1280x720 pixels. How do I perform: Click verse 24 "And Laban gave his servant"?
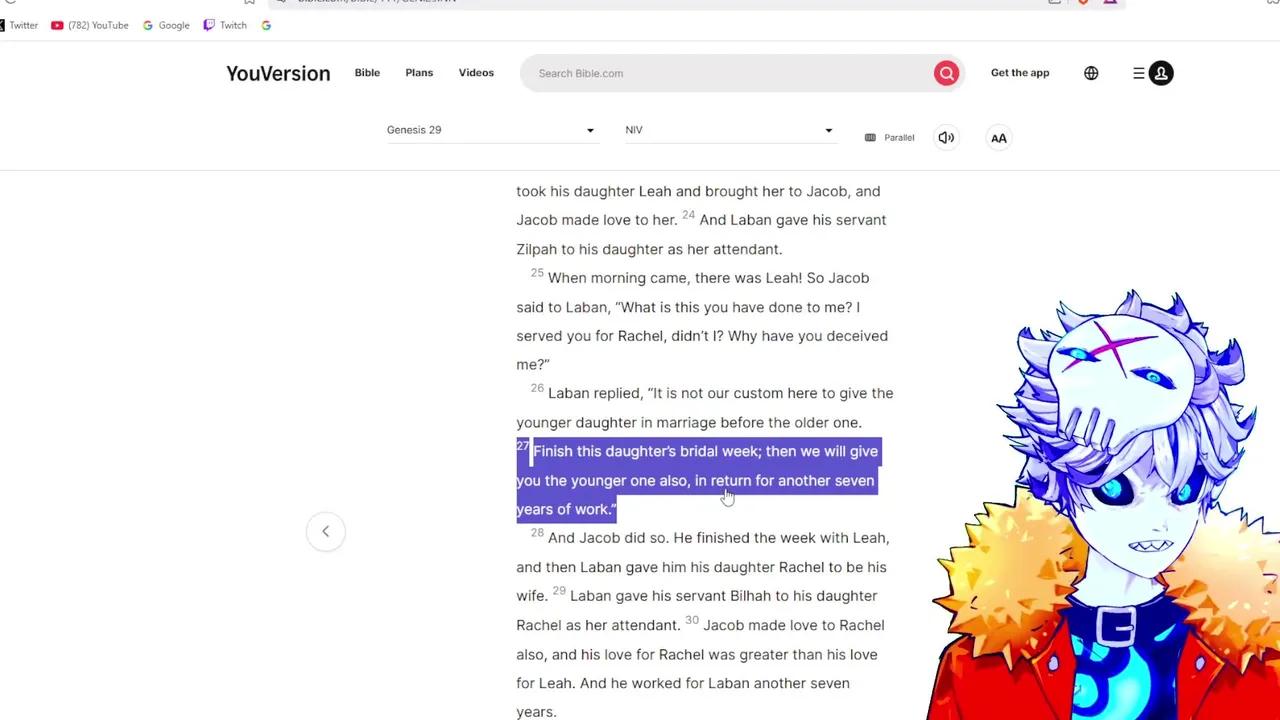[x=793, y=220]
